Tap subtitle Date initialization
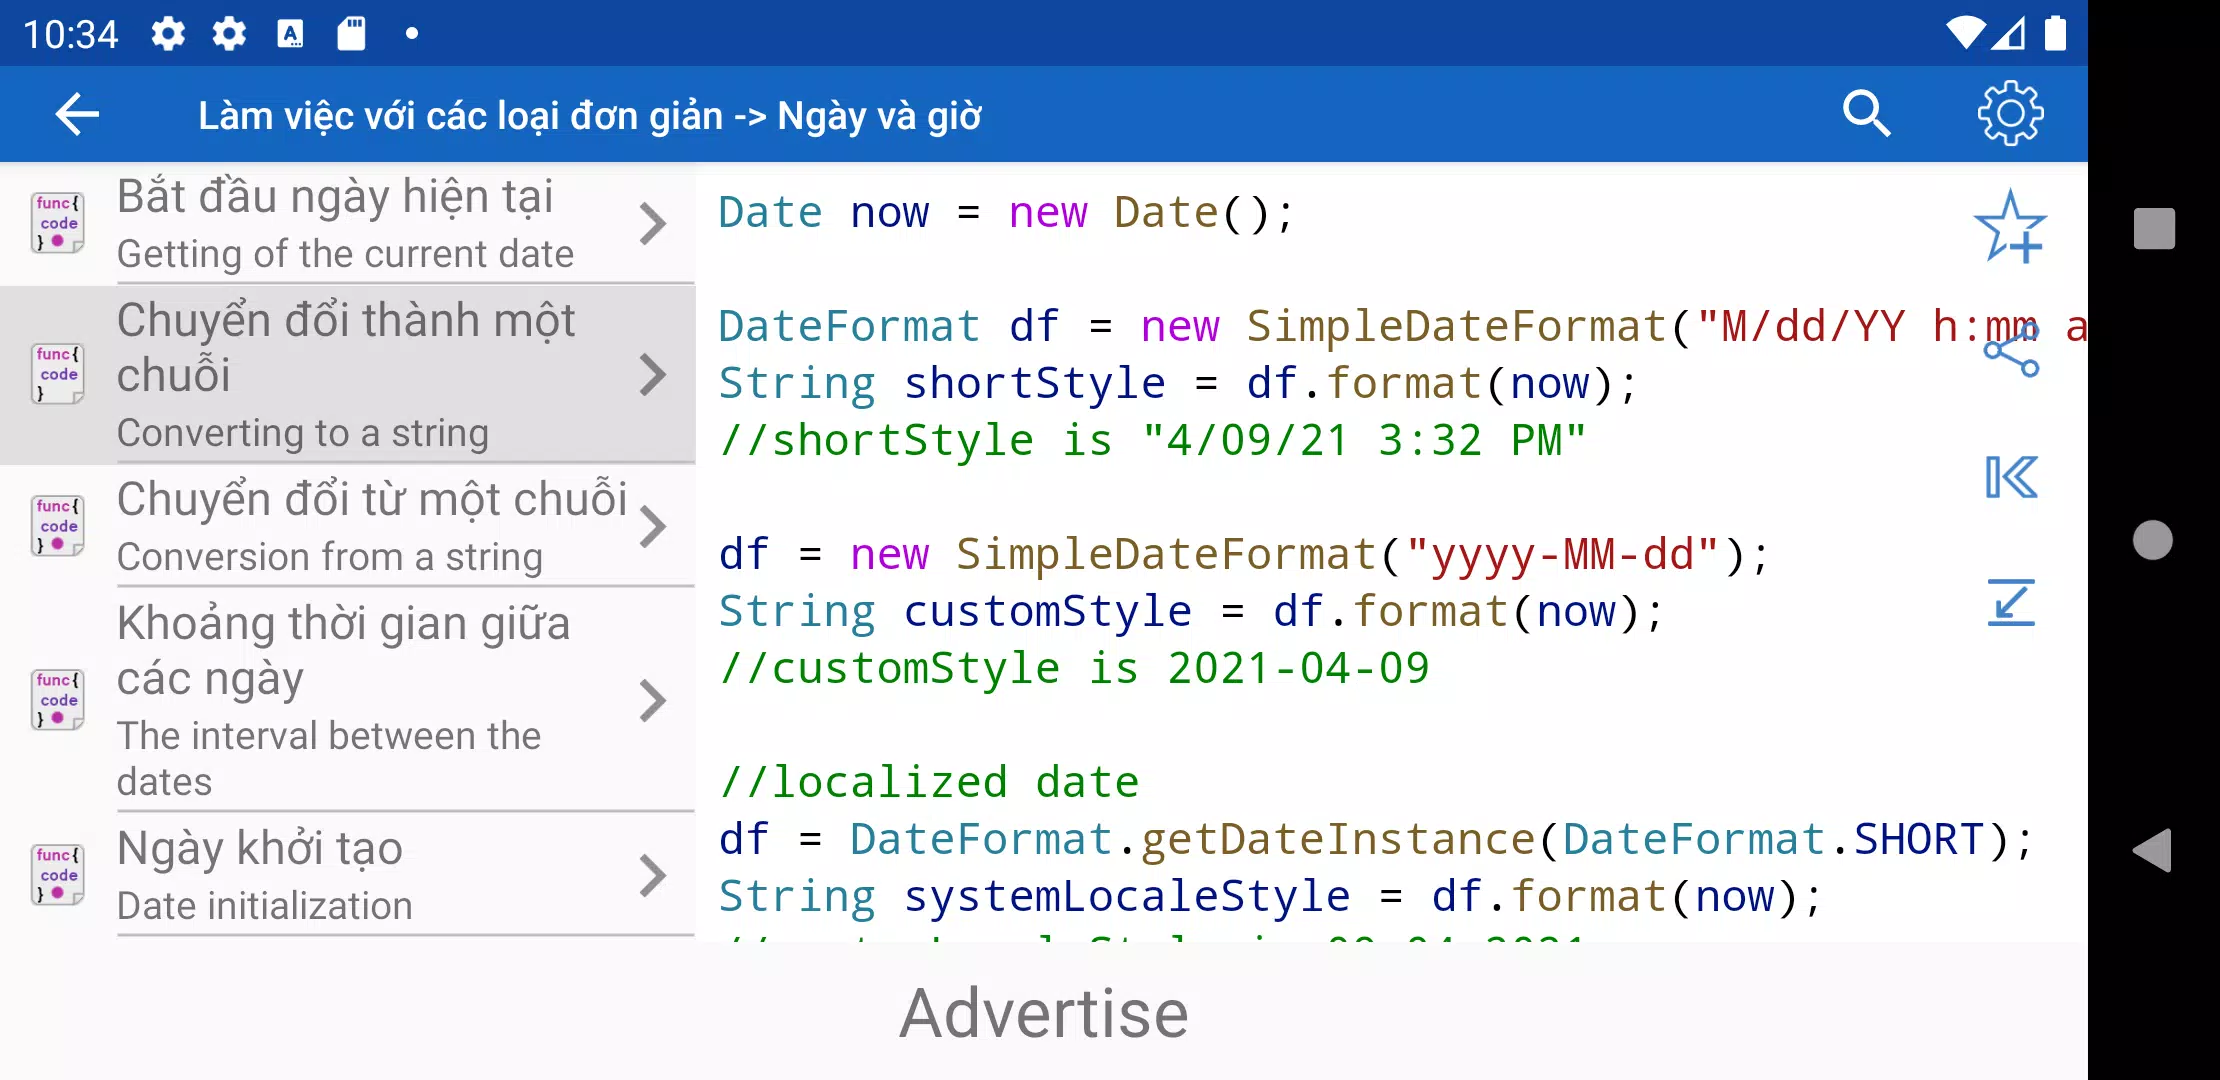Screen dimensions: 2220x1080 (x=265, y=906)
